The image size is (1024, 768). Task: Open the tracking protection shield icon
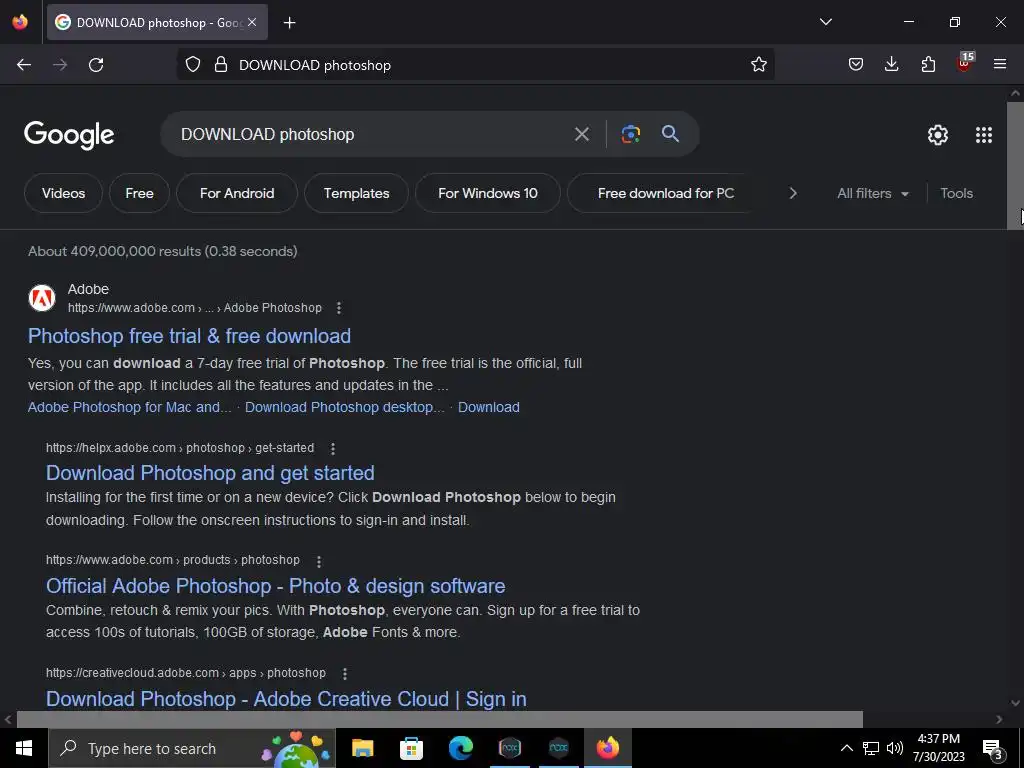coord(193,65)
